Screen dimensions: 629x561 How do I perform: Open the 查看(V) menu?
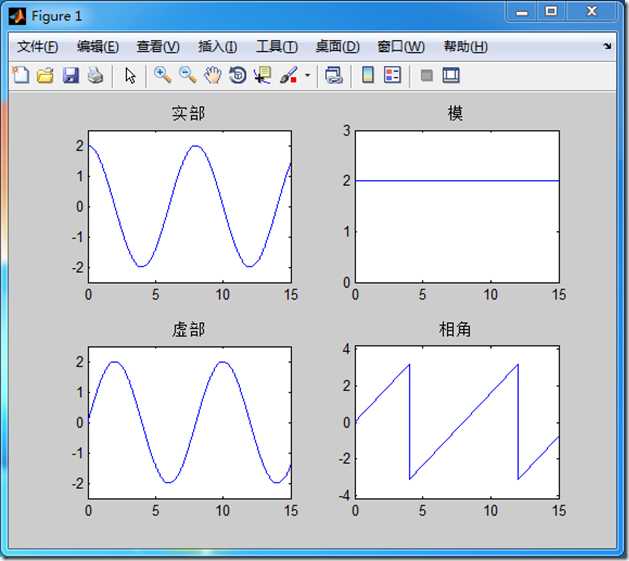point(158,47)
